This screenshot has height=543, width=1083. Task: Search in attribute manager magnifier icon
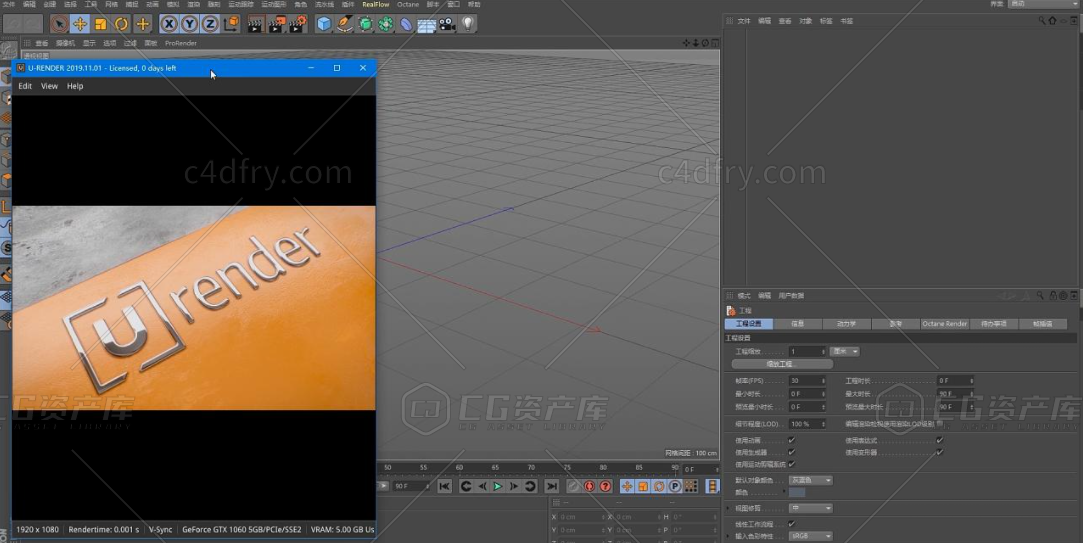coord(1039,296)
